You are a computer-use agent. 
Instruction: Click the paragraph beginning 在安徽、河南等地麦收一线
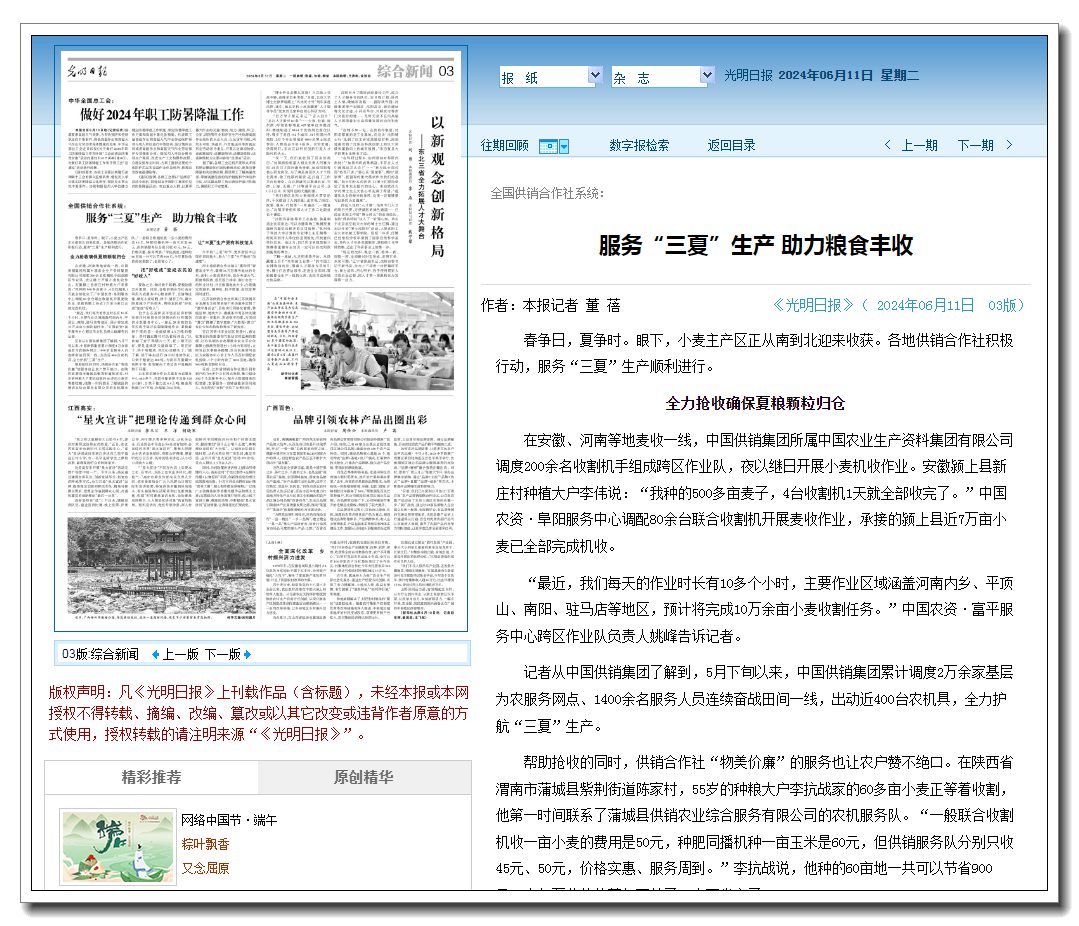coord(755,493)
